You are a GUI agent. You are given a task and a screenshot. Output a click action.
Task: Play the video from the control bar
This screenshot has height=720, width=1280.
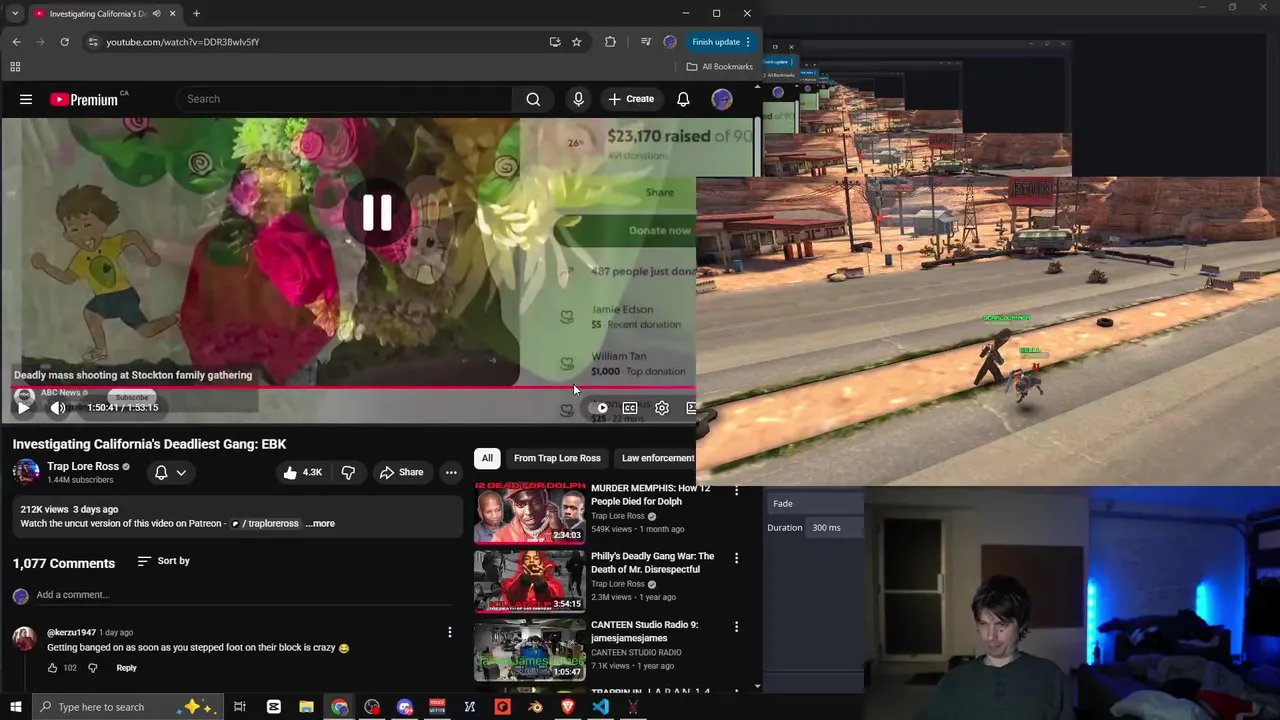pos(24,407)
